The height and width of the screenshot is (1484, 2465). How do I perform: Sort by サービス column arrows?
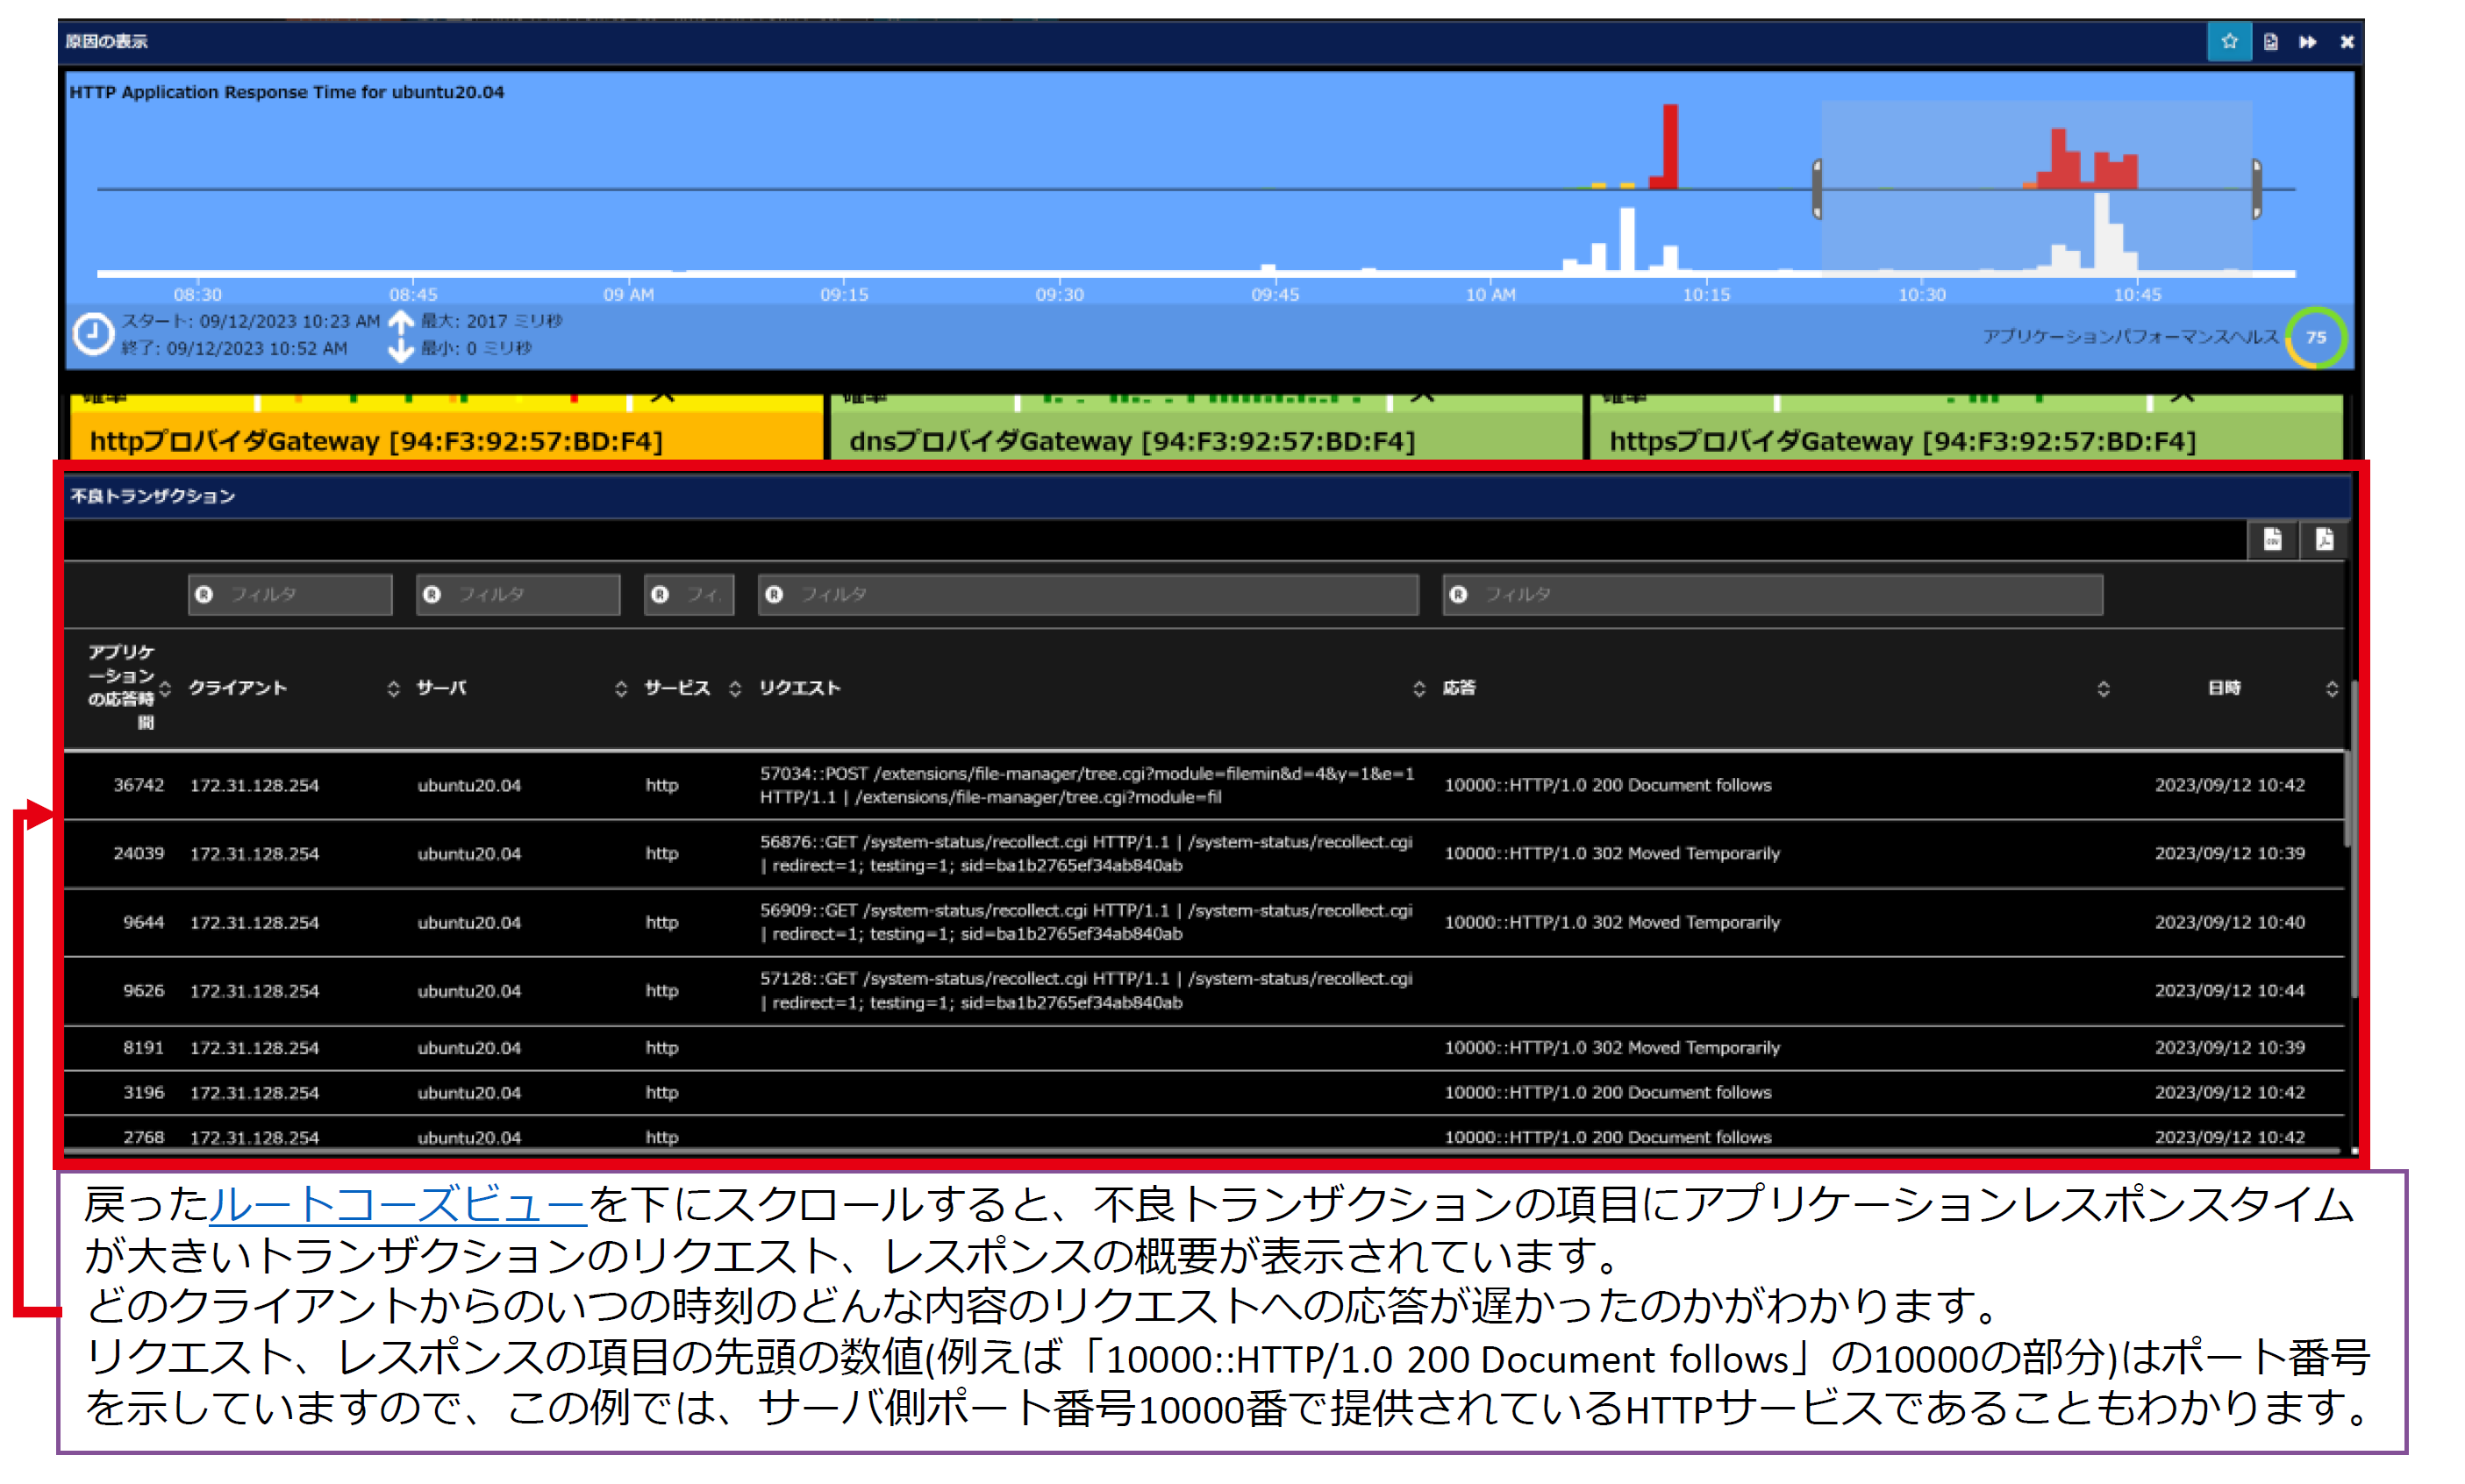point(735,689)
